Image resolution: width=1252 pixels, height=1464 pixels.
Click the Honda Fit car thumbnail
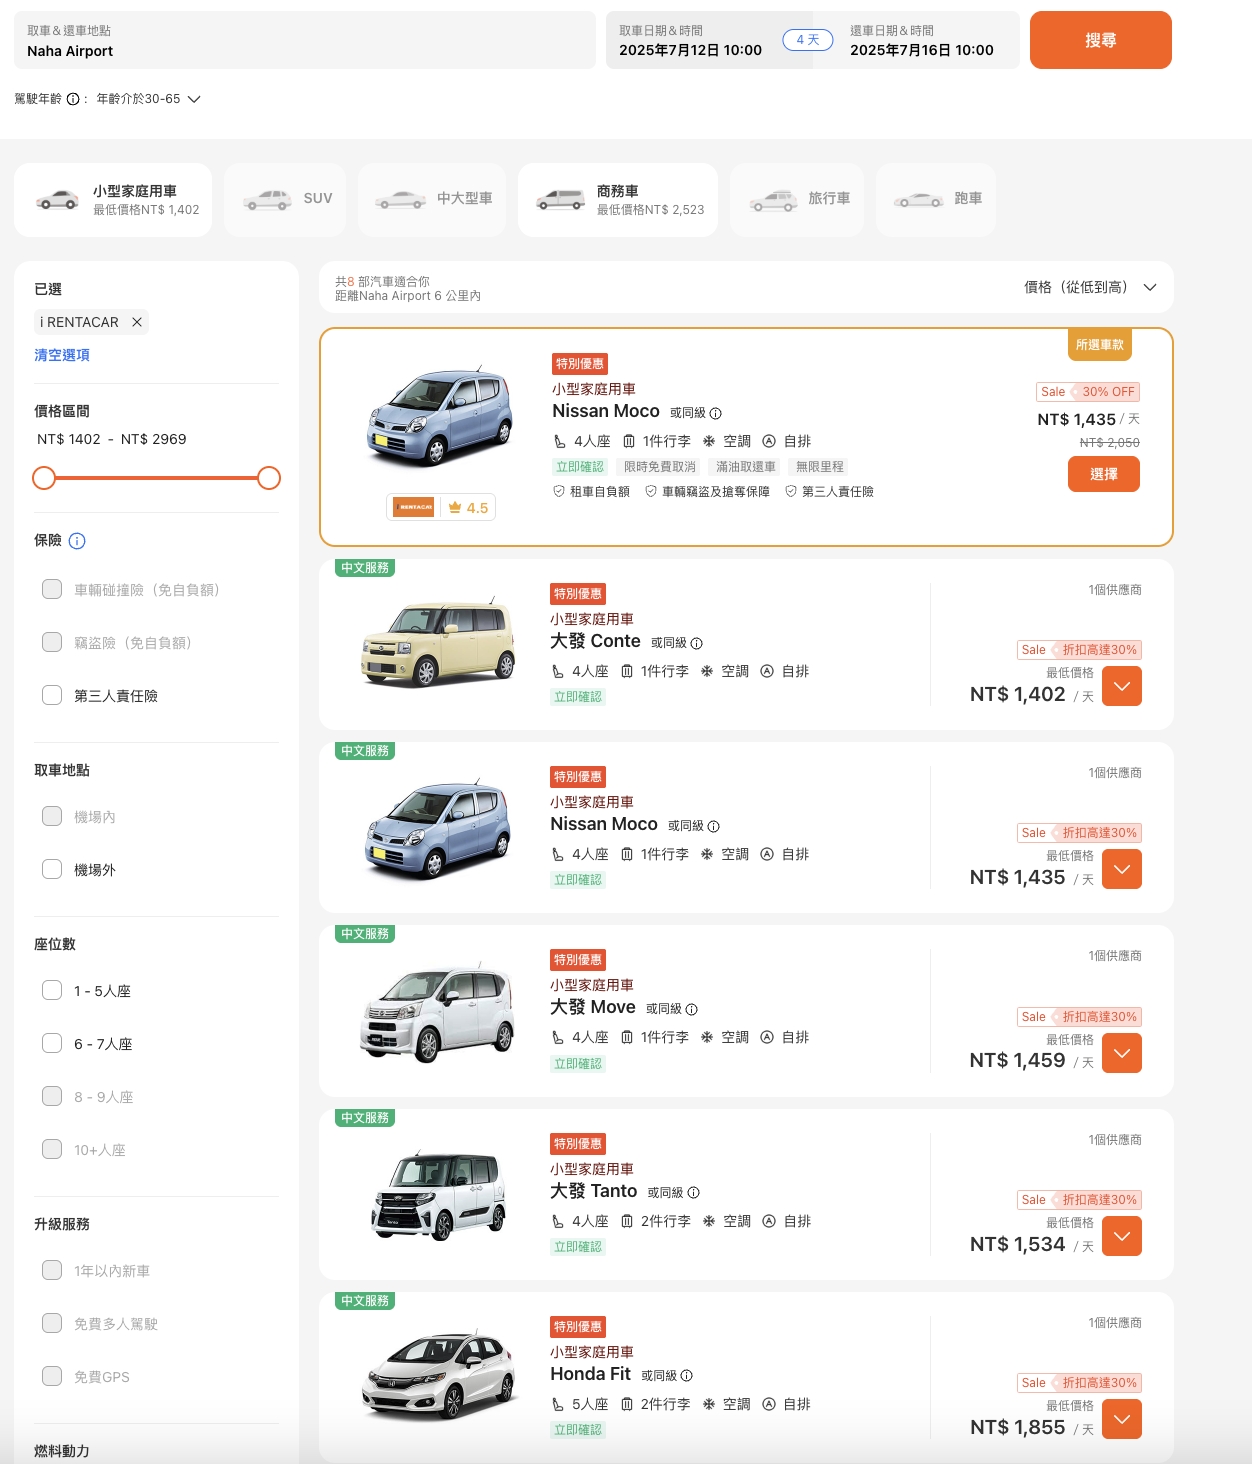438,1375
